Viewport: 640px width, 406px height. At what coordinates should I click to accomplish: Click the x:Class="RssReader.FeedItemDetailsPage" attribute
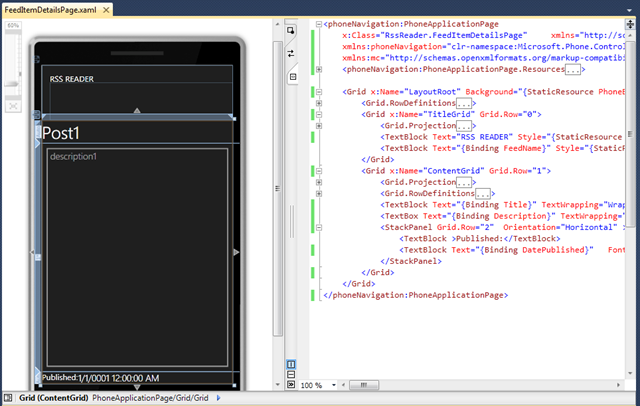(x=435, y=35)
